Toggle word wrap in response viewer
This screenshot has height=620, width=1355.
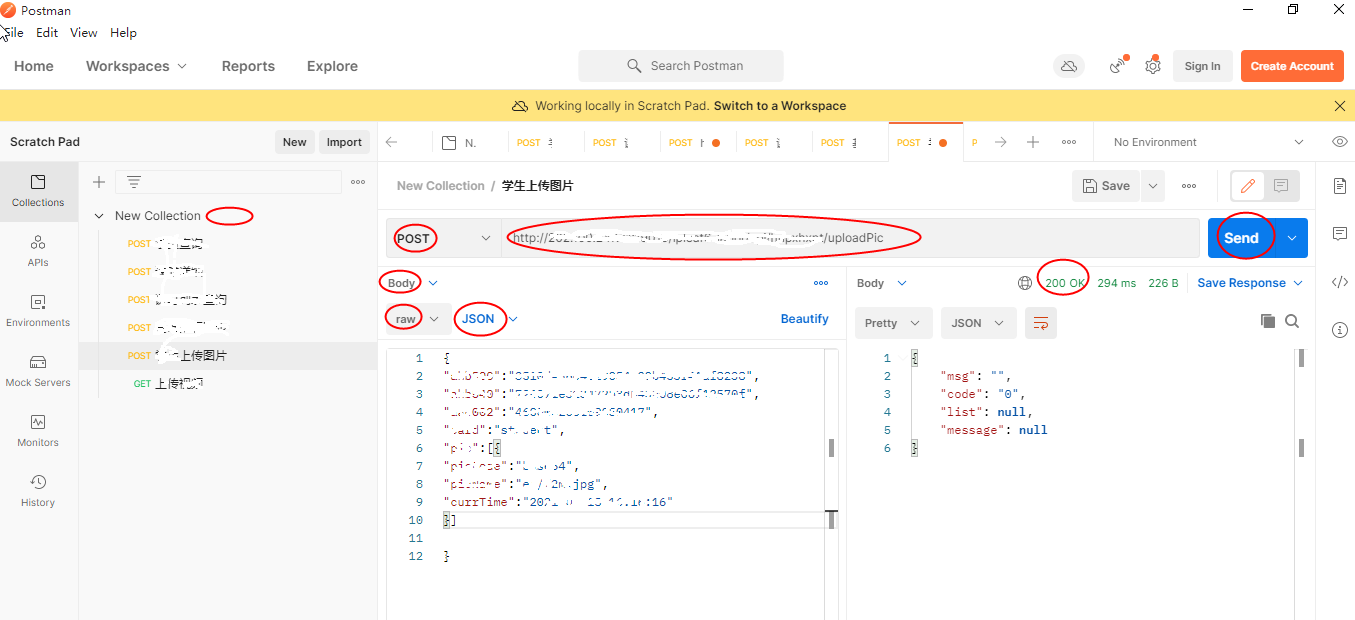(x=1041, y=323)
